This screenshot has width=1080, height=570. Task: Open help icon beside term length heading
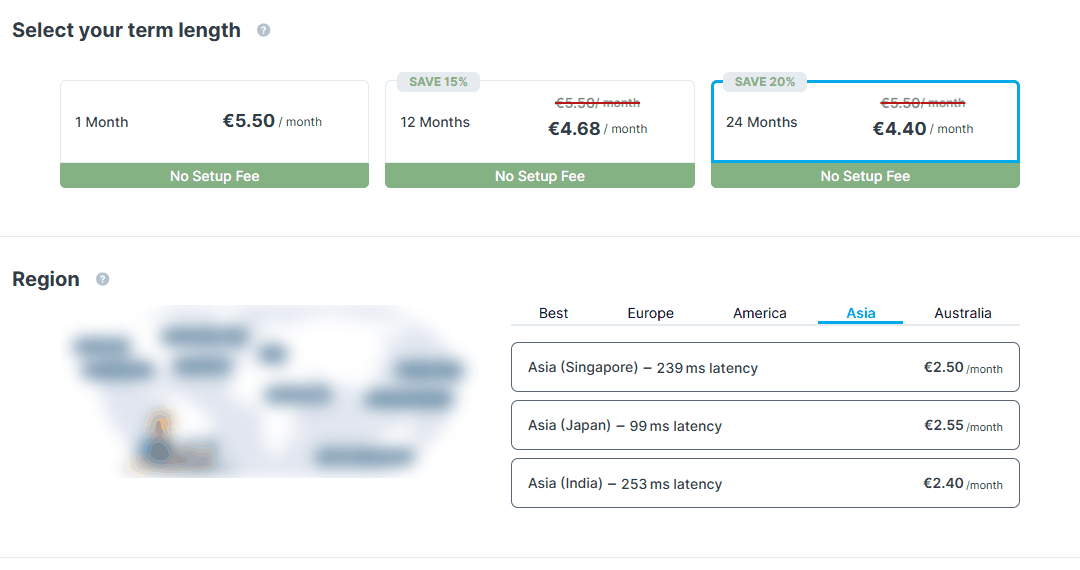click(263, 30)
